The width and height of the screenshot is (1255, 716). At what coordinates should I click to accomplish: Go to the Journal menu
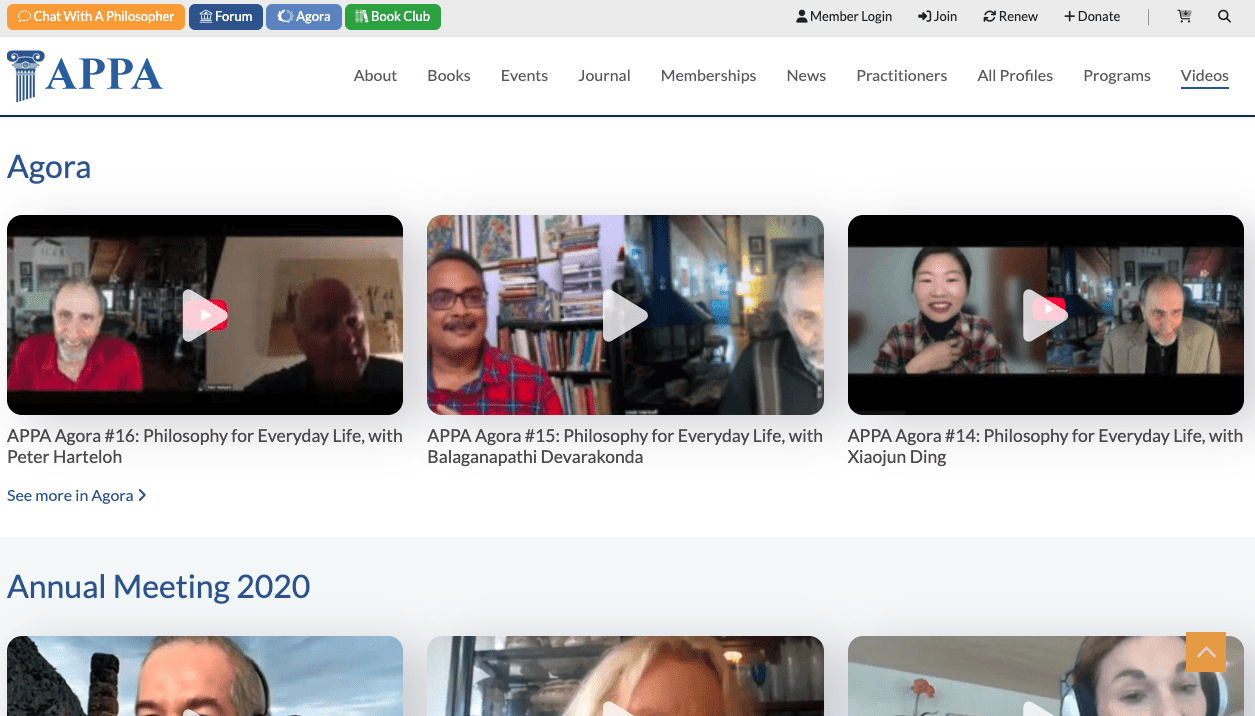pos(604,76)
